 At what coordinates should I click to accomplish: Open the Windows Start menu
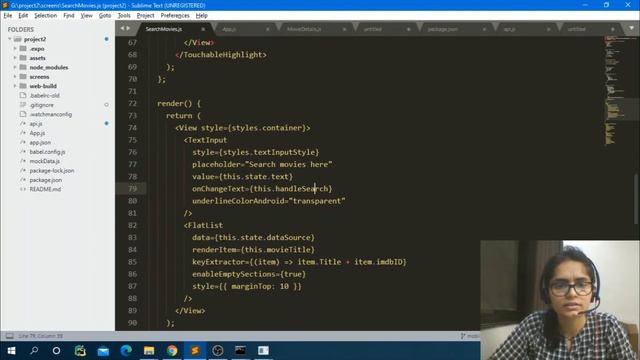pos(11,351)
